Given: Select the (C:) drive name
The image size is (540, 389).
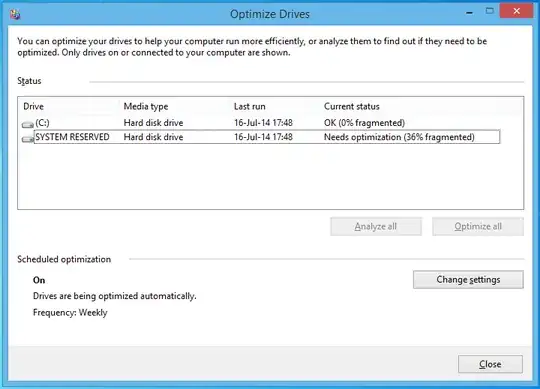Looking at the screenshot, I should 42,123.
